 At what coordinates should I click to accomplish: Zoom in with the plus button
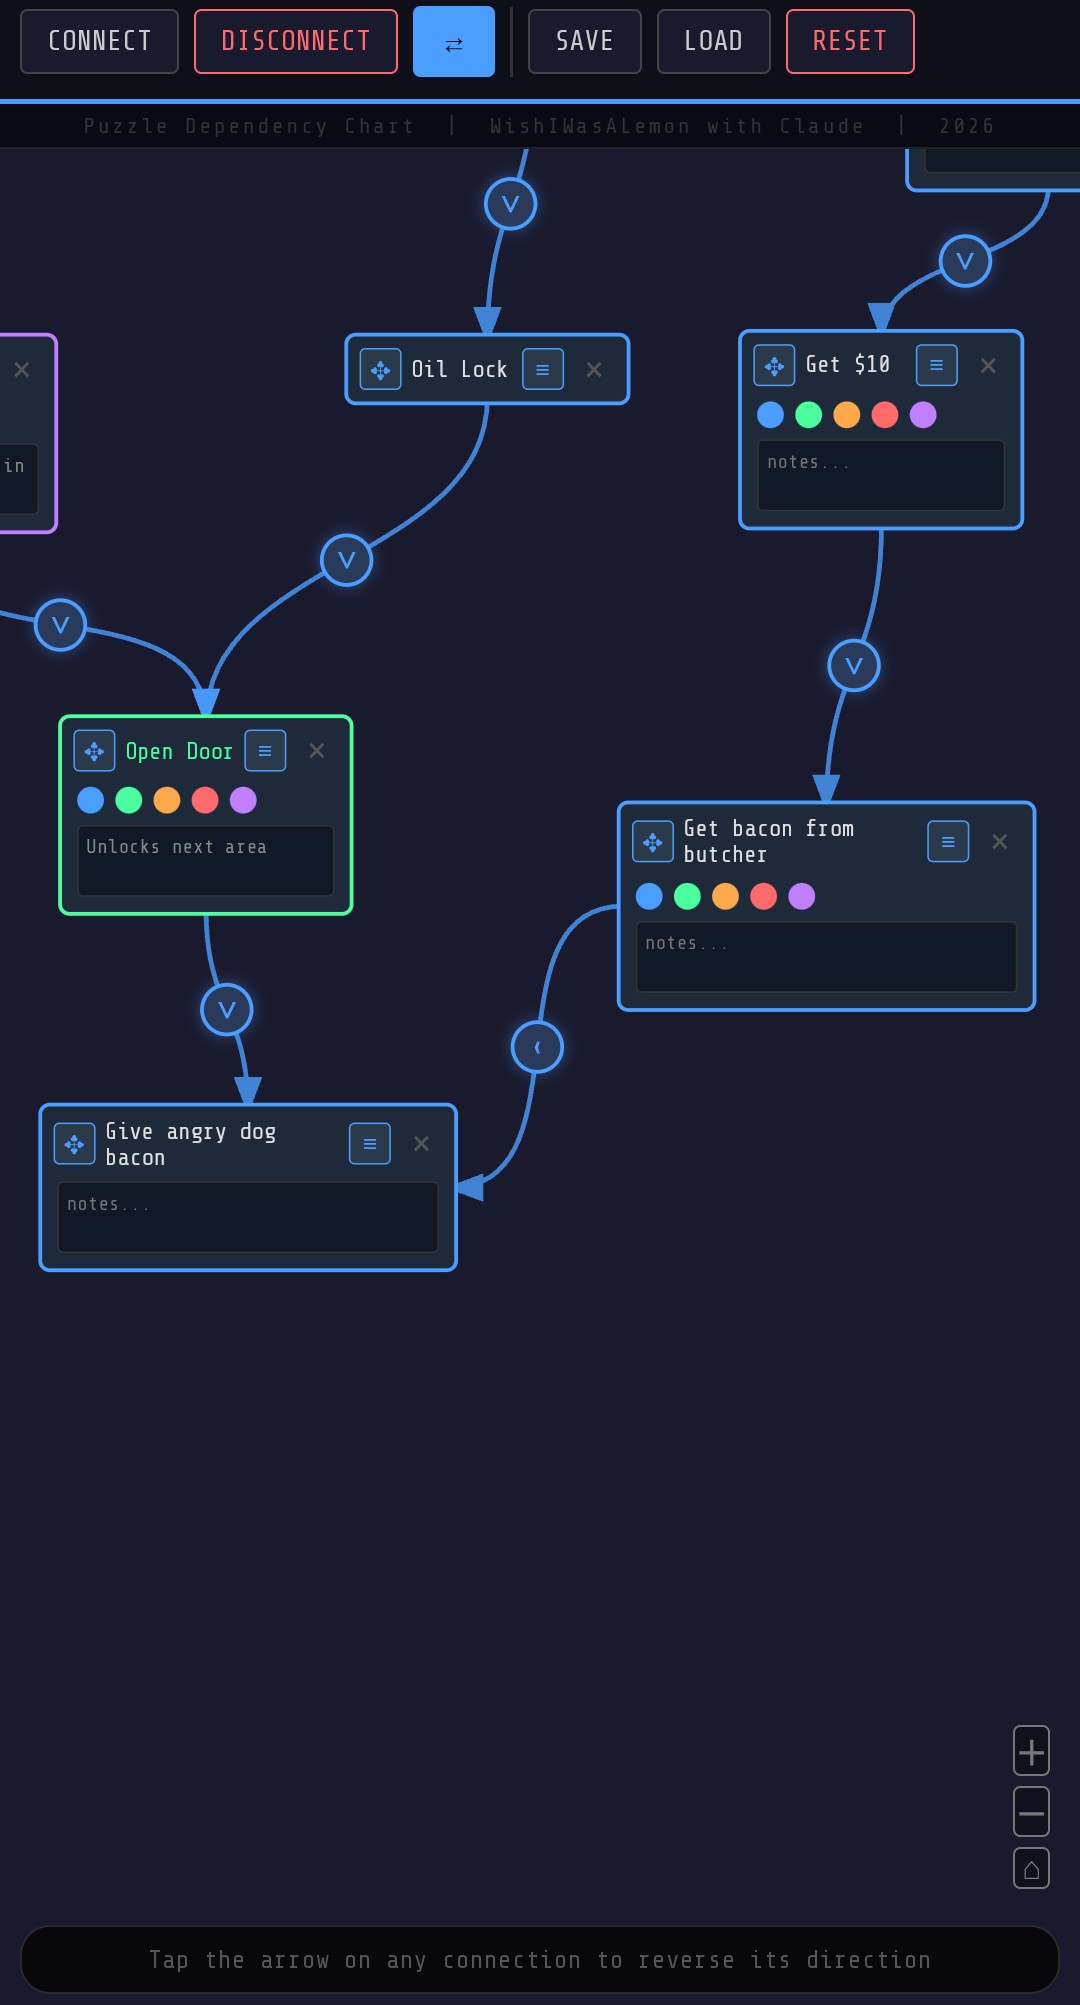(x=1031, y=1751)
